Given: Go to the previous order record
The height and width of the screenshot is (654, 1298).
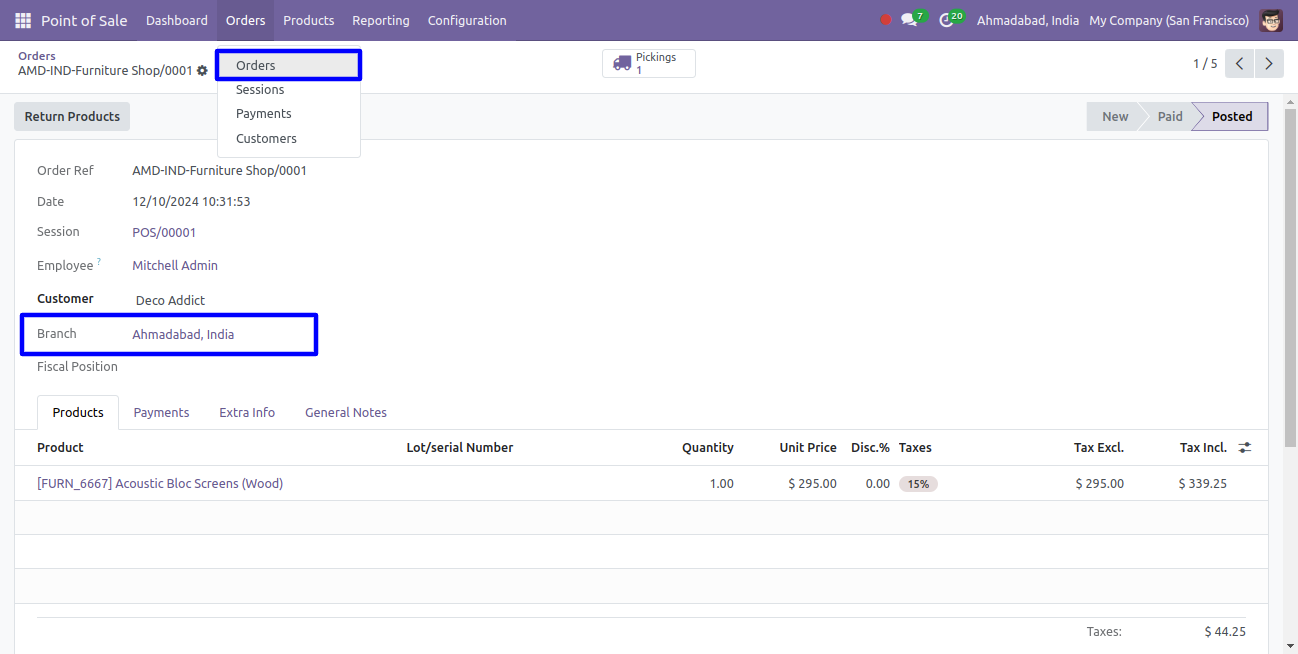Looking at the screenshot, I should pos(1239,64).
